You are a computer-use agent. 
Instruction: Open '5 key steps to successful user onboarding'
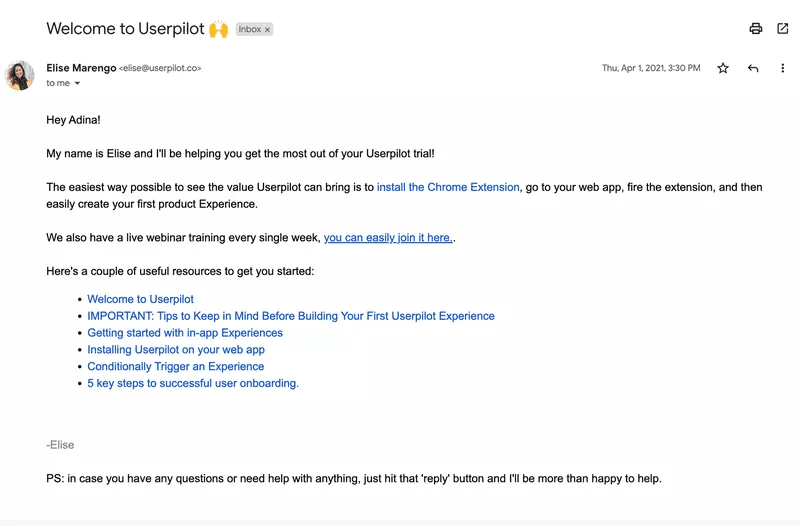(x=193, y=383)
